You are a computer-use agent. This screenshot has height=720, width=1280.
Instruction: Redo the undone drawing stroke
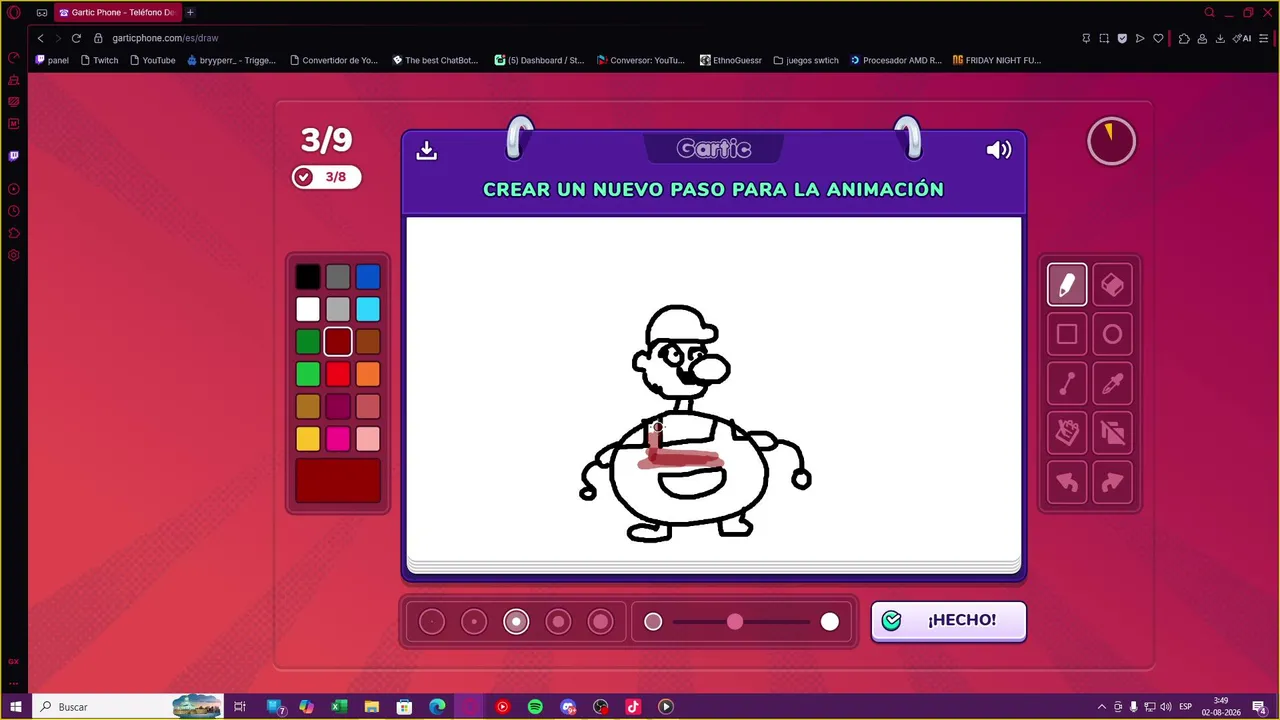1112,483
